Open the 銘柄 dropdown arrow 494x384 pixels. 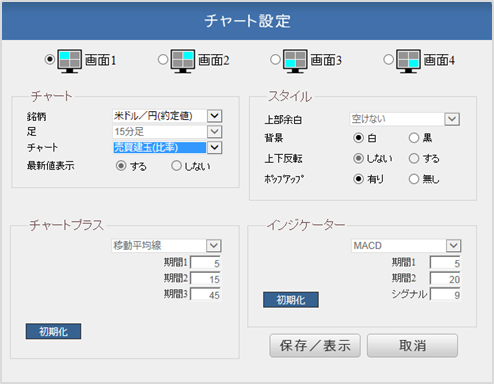tap(214, 116)
